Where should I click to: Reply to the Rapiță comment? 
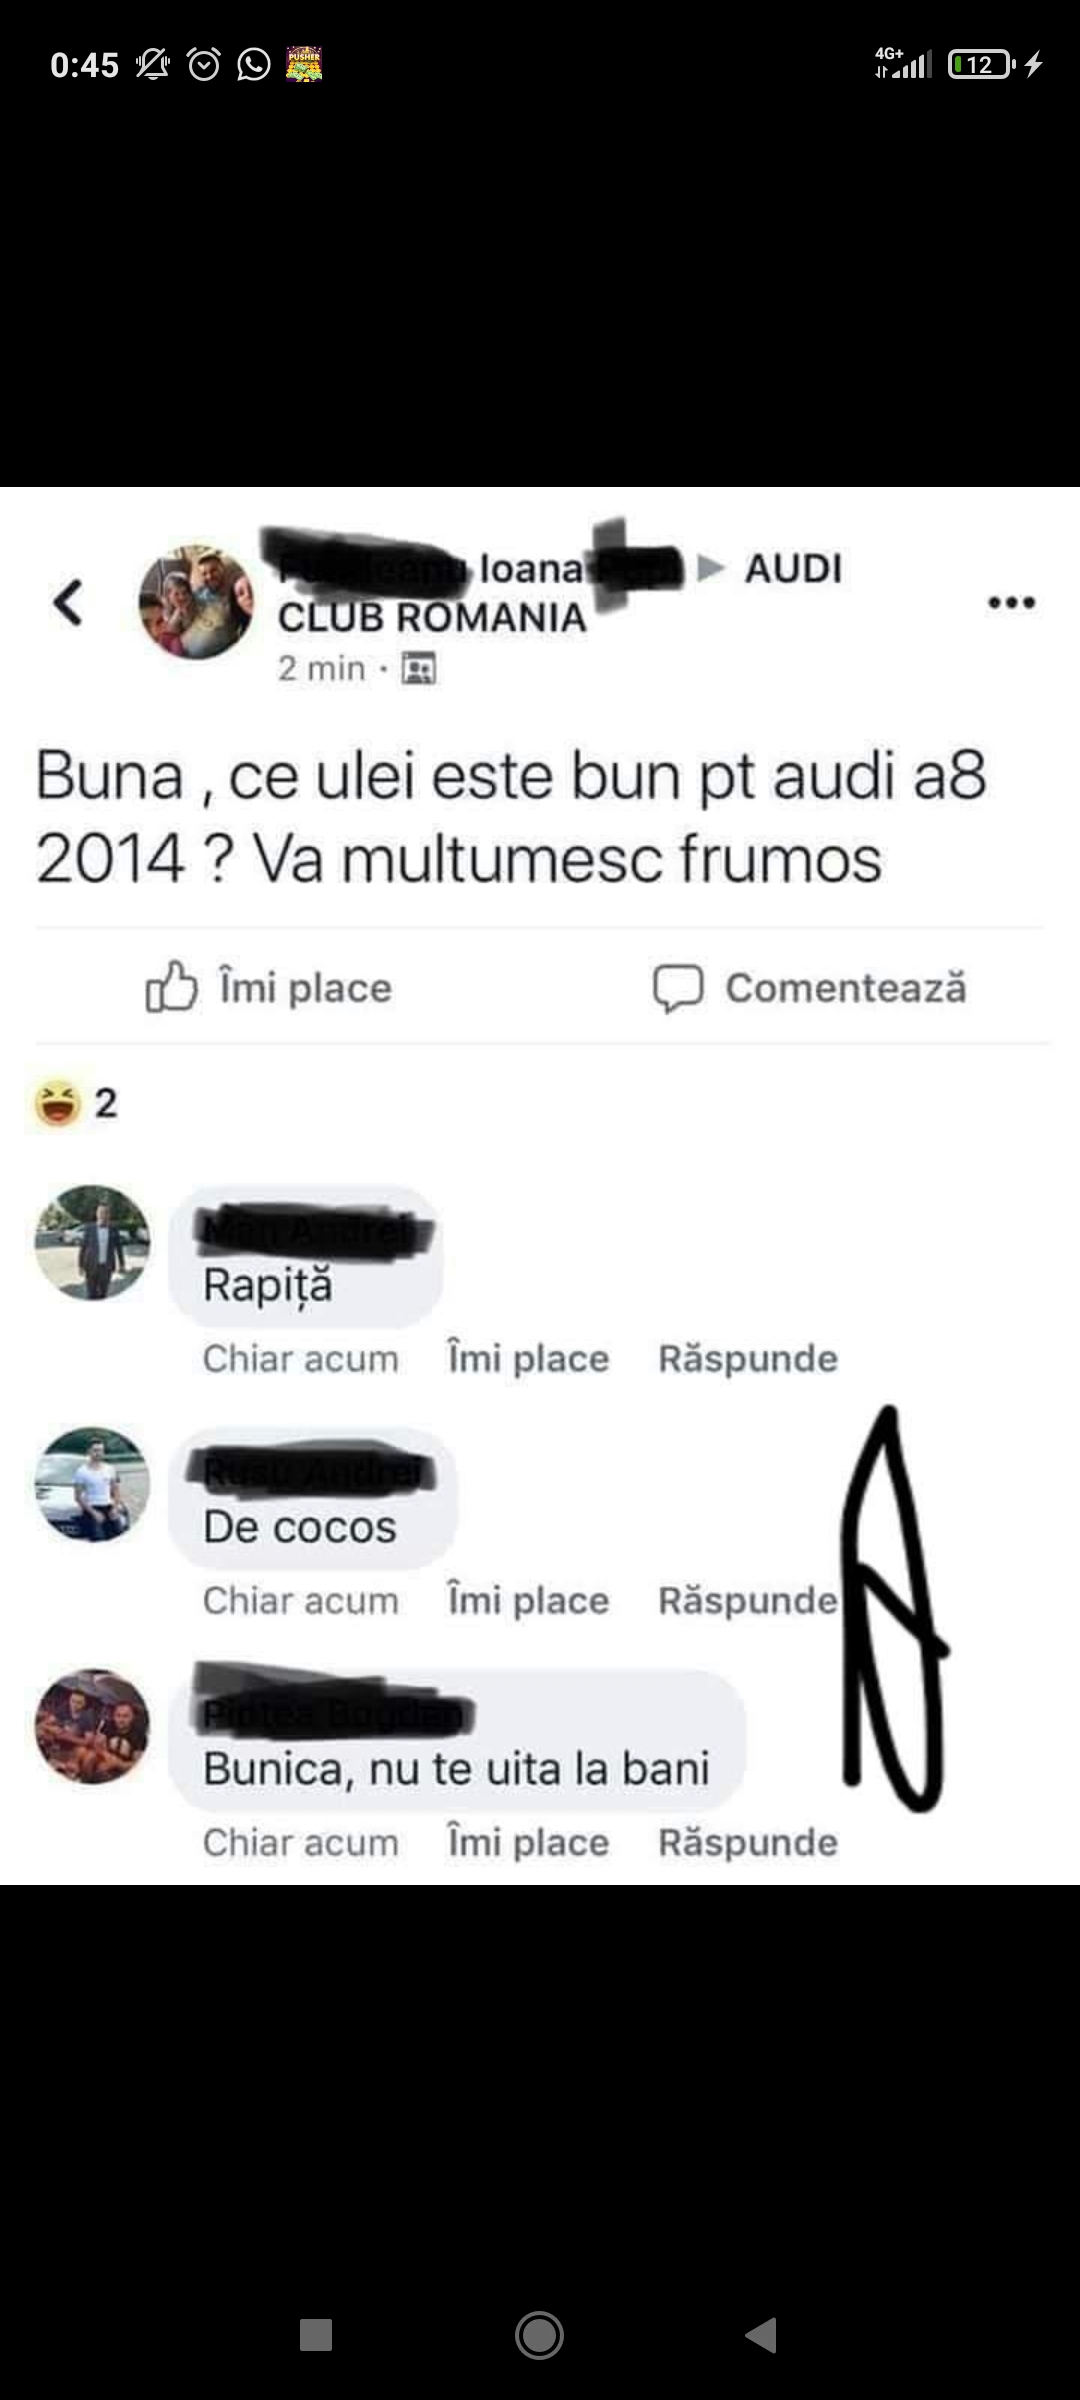click(x=748, y=1359)
